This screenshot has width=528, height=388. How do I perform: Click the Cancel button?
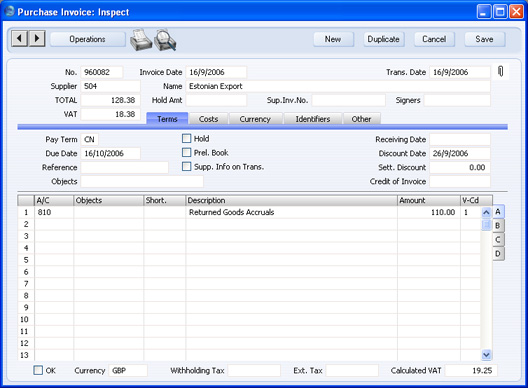(x=434, y=39)
